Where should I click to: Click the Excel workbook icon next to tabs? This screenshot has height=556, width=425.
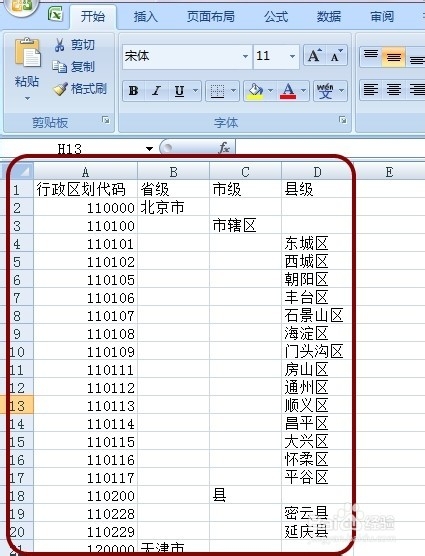pos(56,15)
